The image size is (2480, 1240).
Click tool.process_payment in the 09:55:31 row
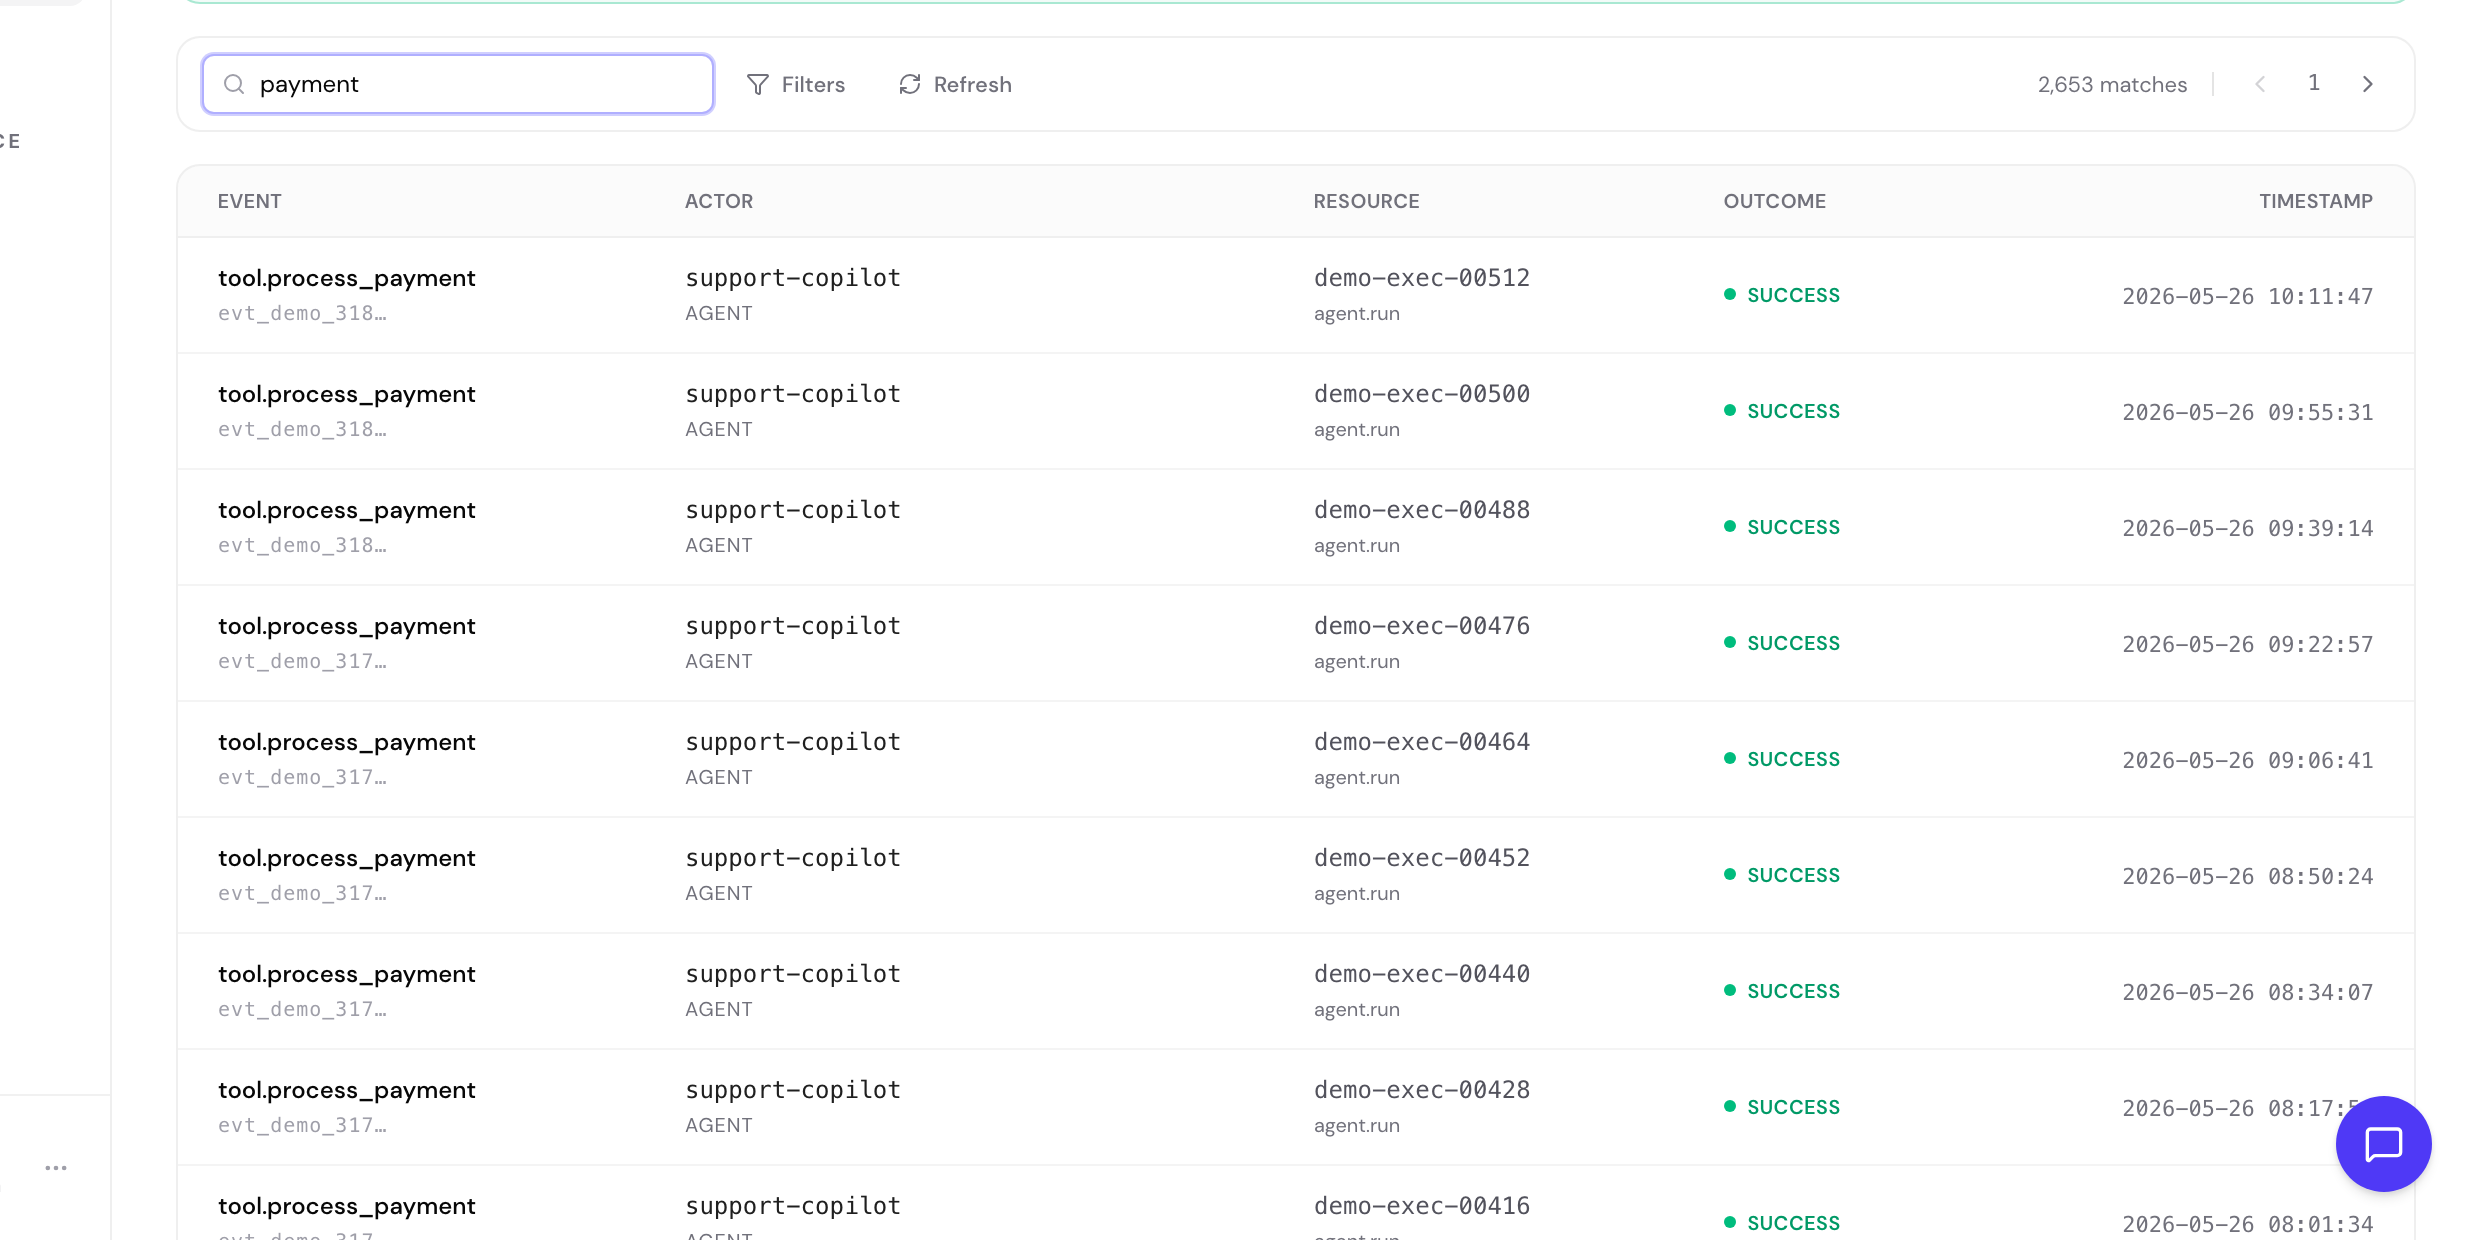point(347,394)
